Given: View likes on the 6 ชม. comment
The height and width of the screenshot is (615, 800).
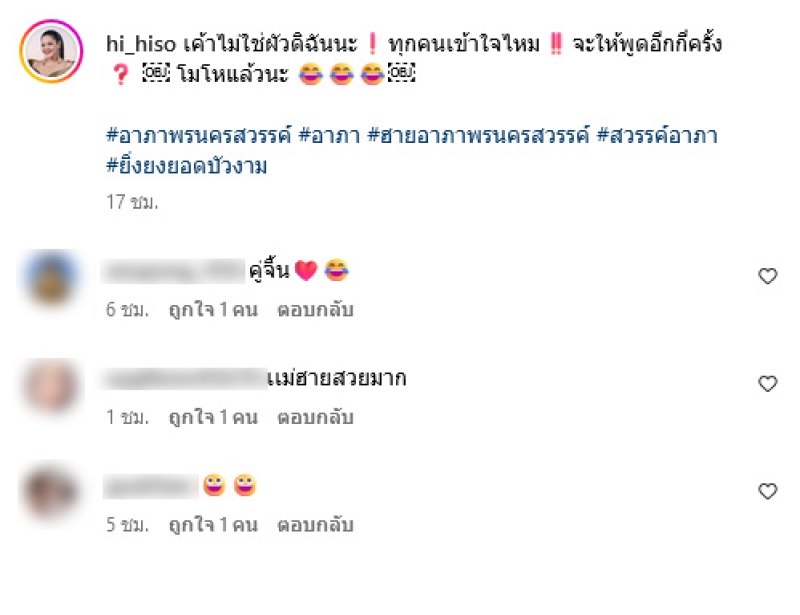Looking at the screenshot, I should (213, 310).
